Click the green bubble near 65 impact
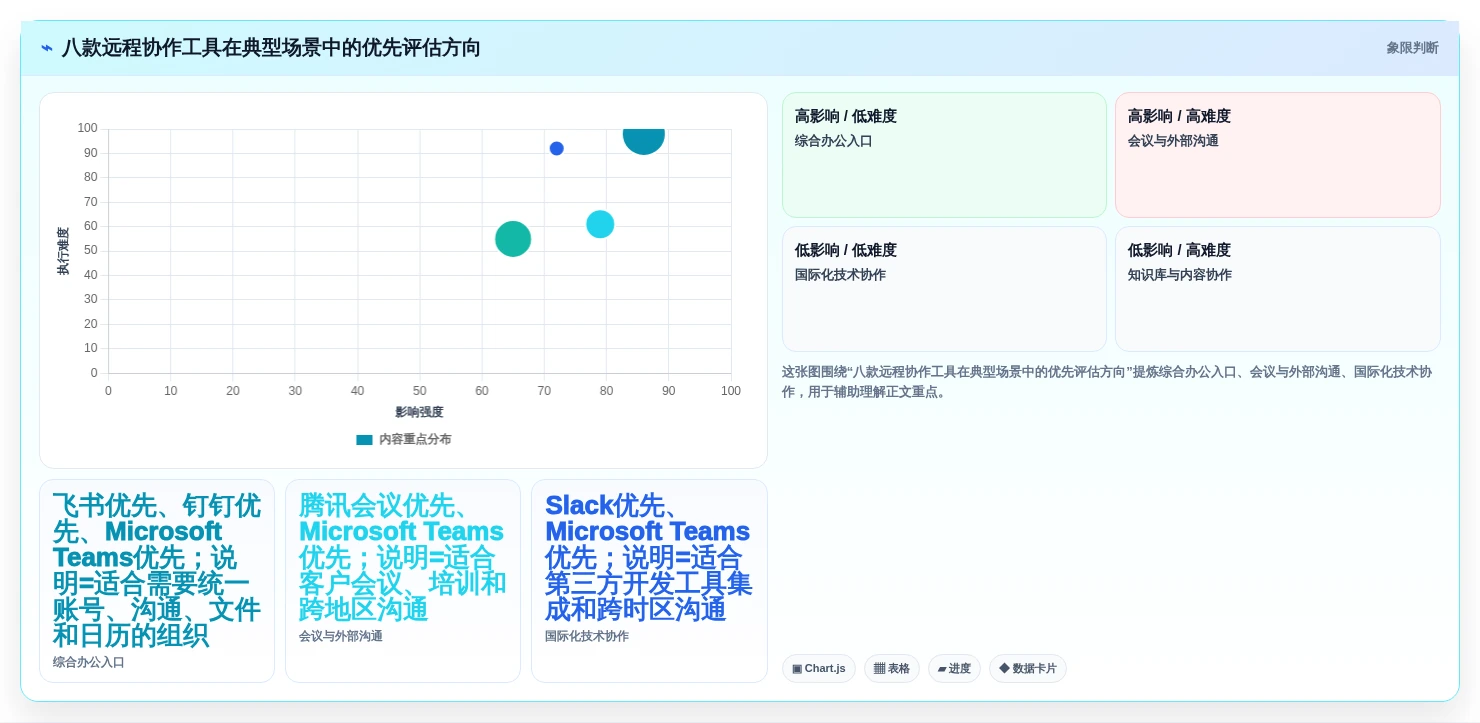This screenshot has height=723, width=1480. click(513, 239)
